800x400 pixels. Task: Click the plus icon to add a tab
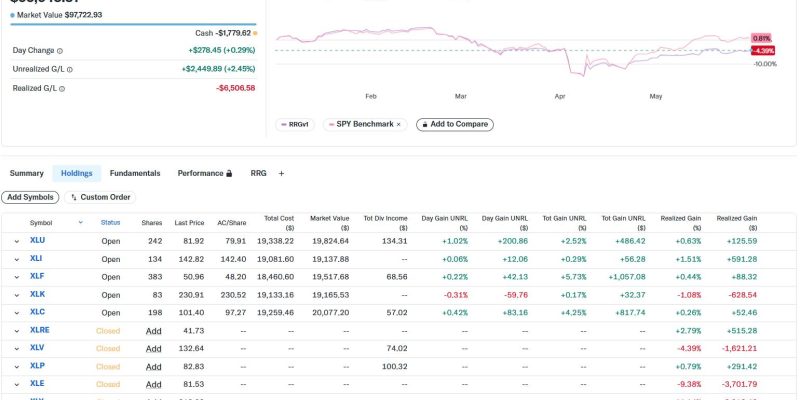point(281,173)
